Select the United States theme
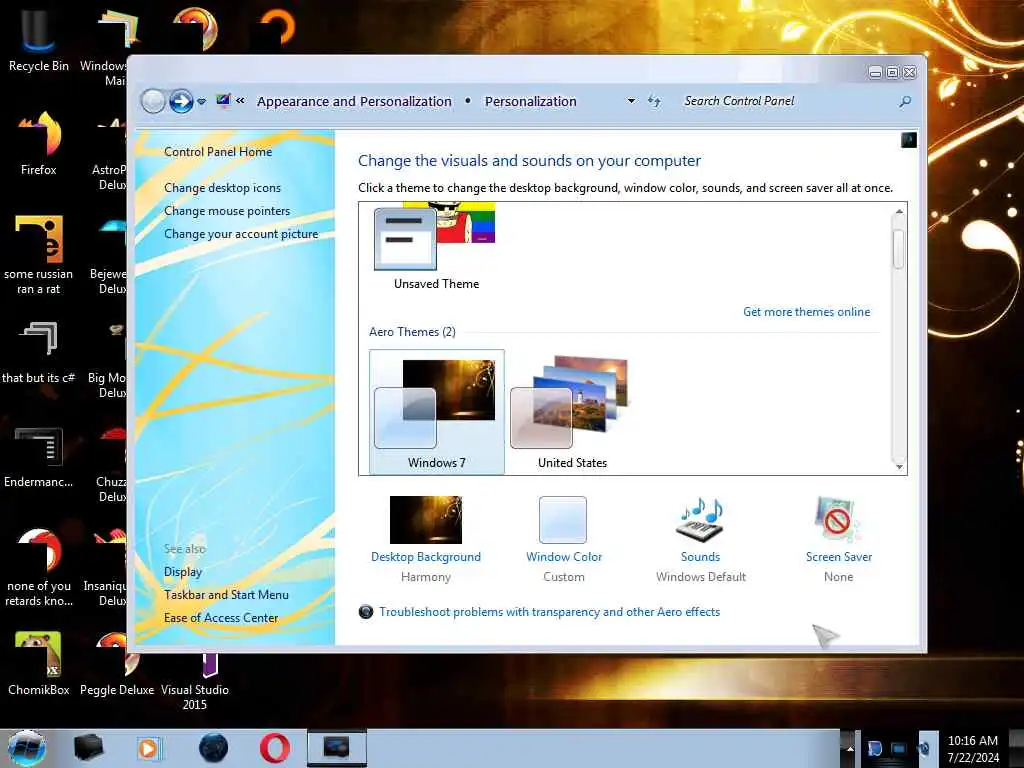Viewport: 1024px width, 768px height. pos(572,411)
